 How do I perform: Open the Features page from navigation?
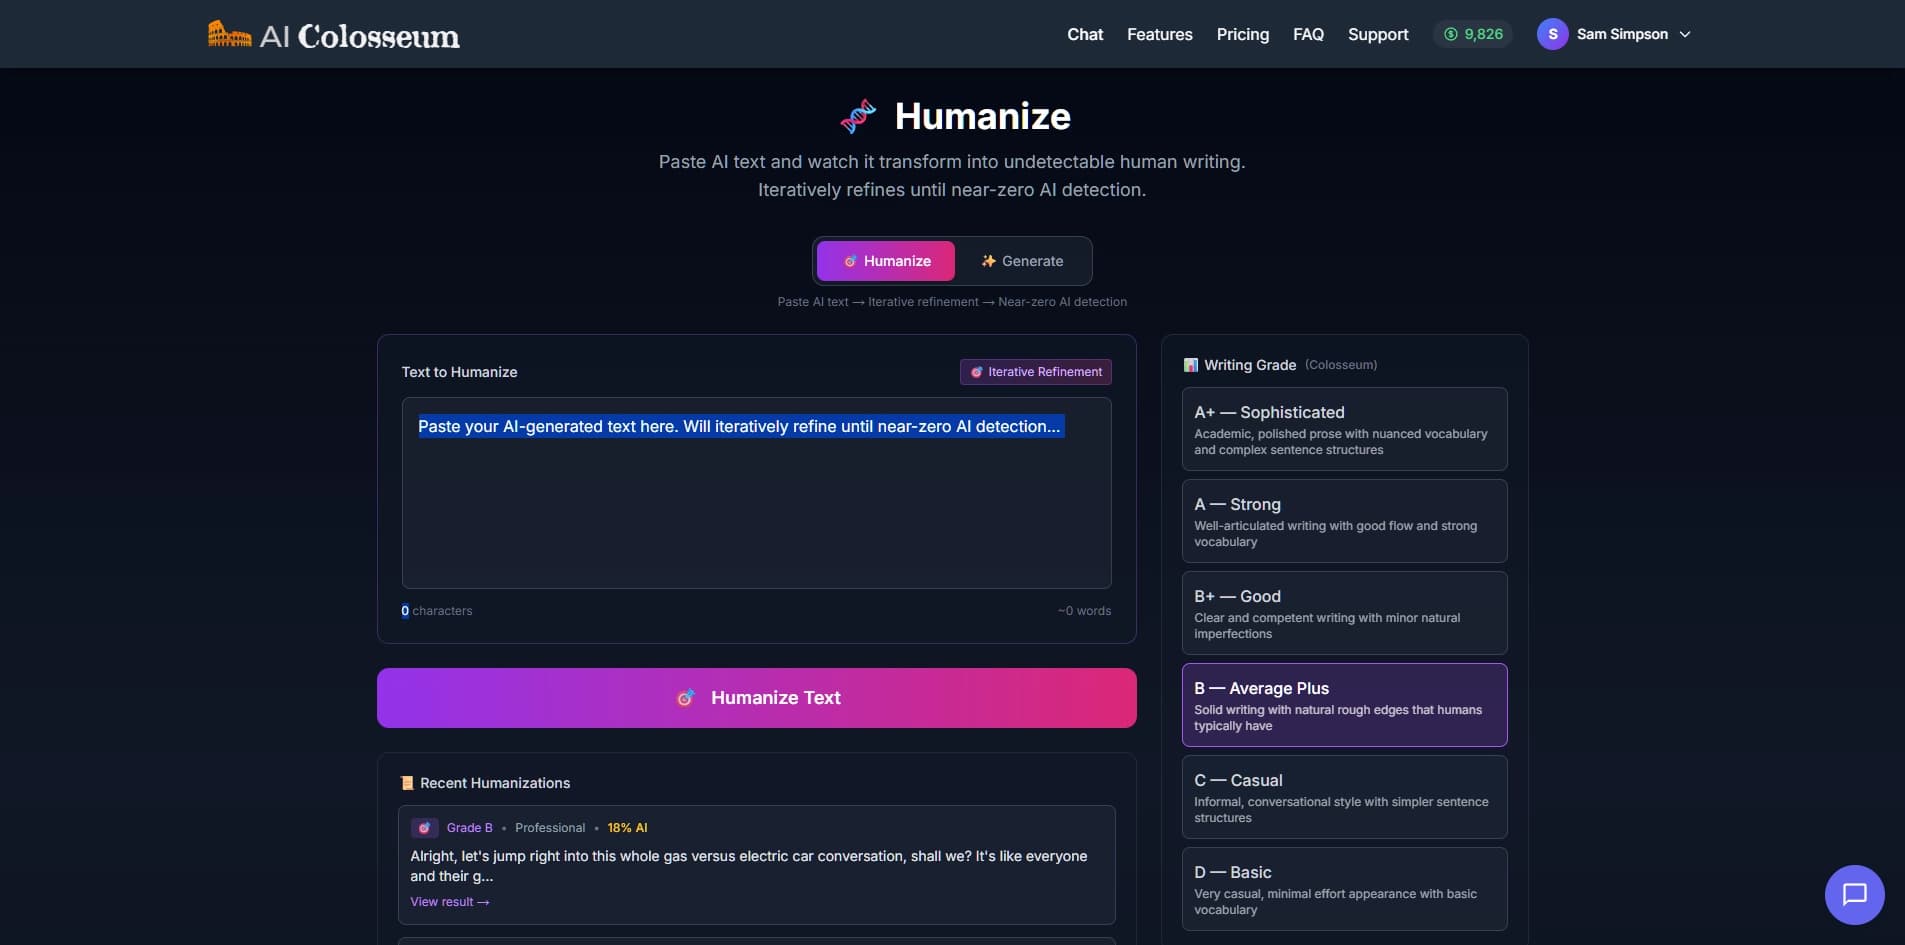1159,34
